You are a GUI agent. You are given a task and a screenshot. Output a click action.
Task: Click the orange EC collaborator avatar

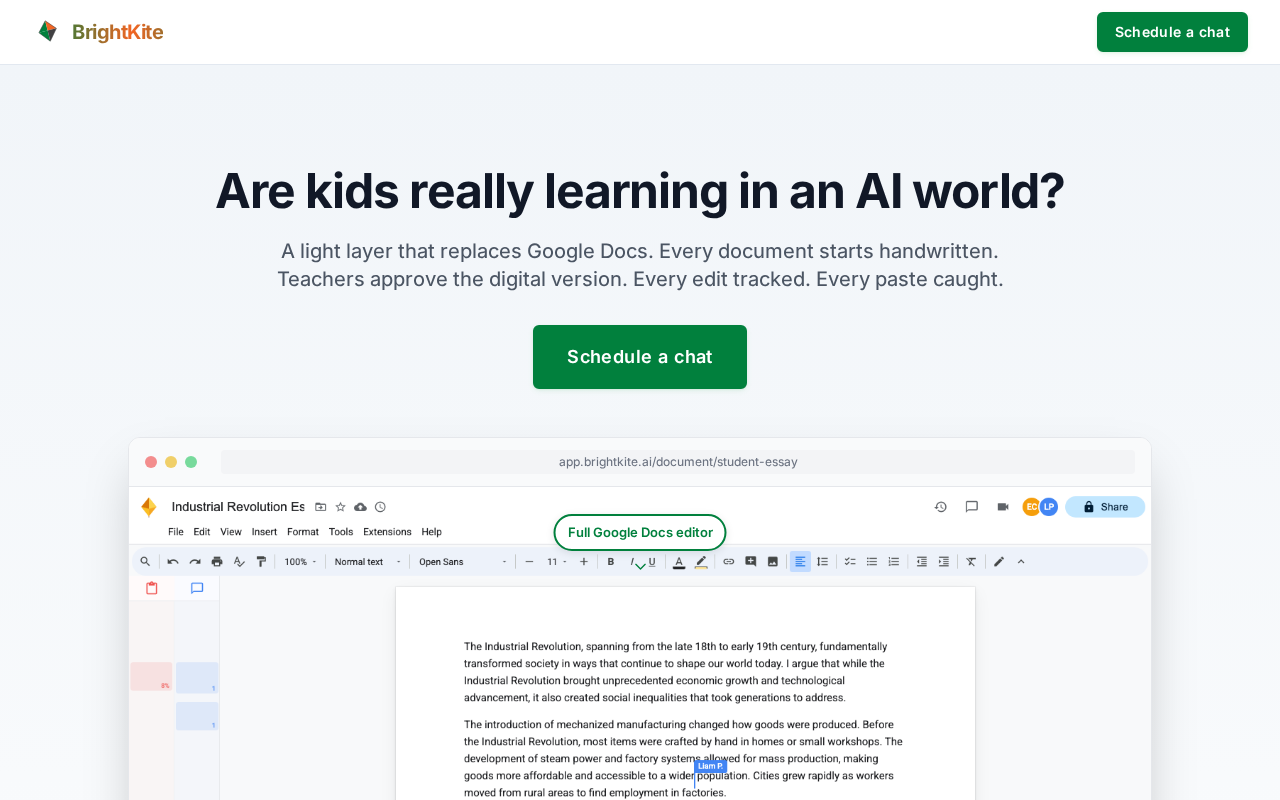[1031, 507]
